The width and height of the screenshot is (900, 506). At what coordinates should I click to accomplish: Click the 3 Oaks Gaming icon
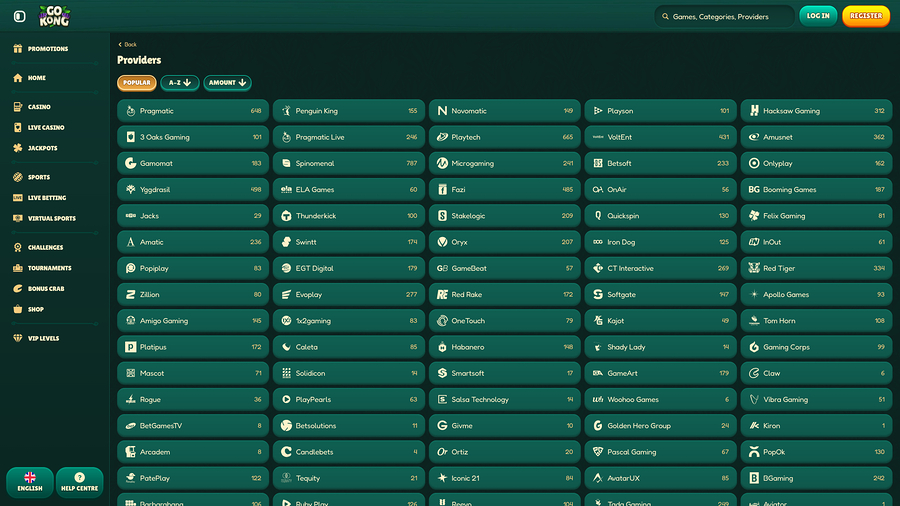[130, 137]
